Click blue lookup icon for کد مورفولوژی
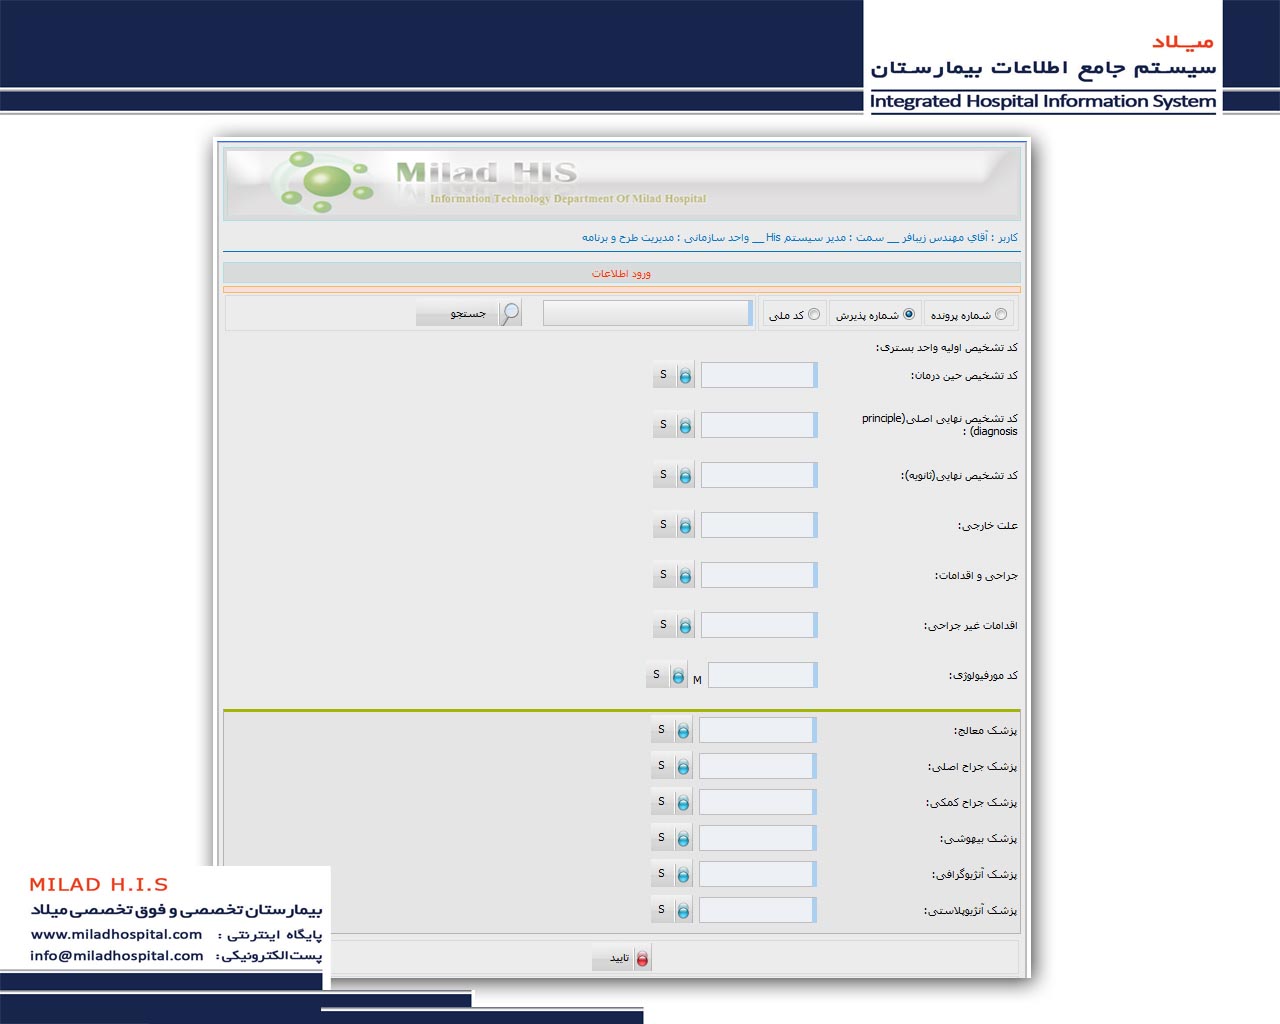The width and height of the screenshot is (1280, 1024). point(678,676)
